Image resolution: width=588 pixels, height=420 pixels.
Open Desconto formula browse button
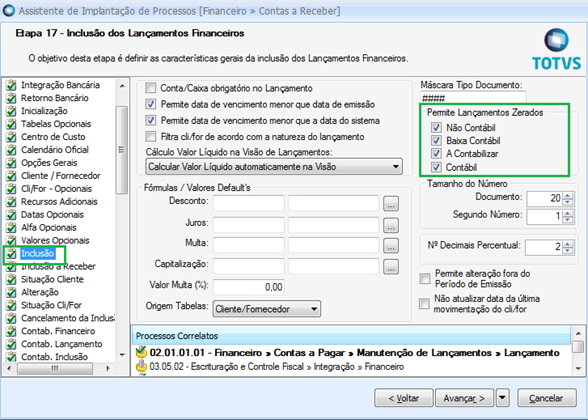[x=391, y=204]
